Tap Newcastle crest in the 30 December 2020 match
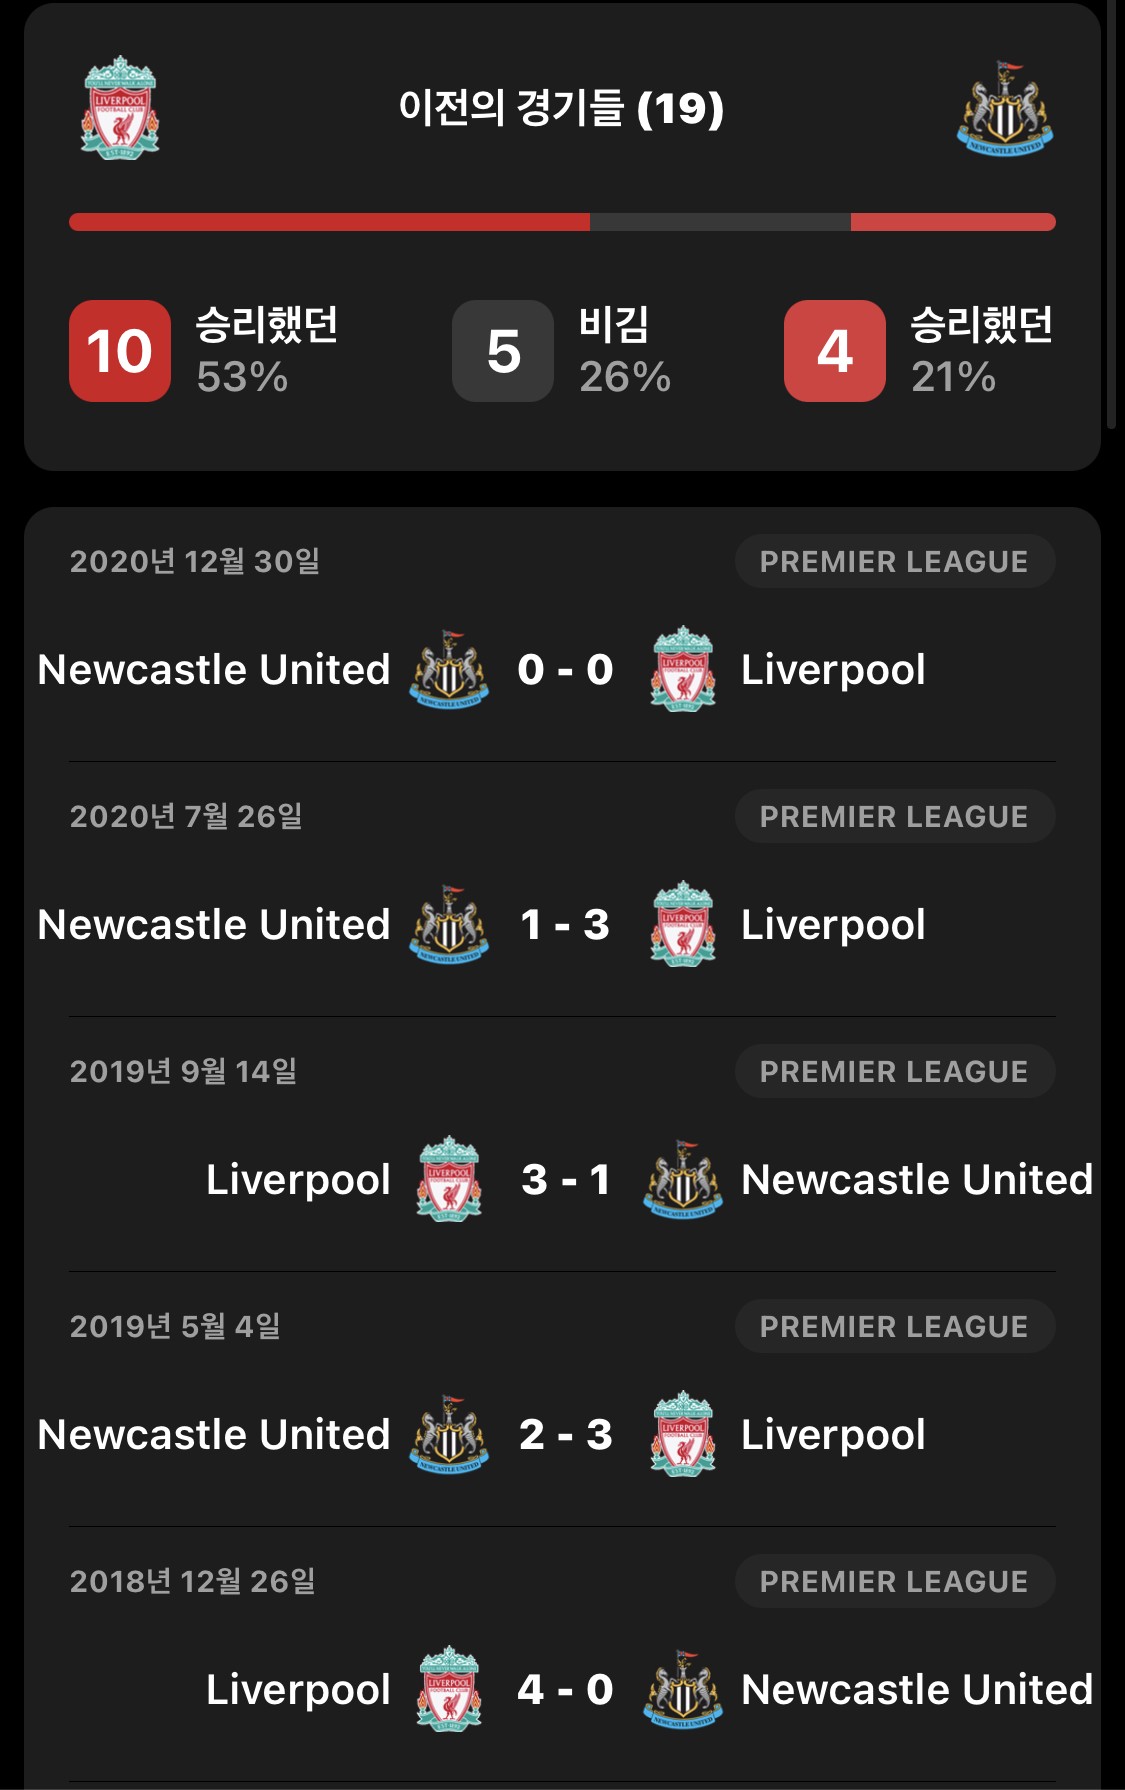 tap(449, 669)
